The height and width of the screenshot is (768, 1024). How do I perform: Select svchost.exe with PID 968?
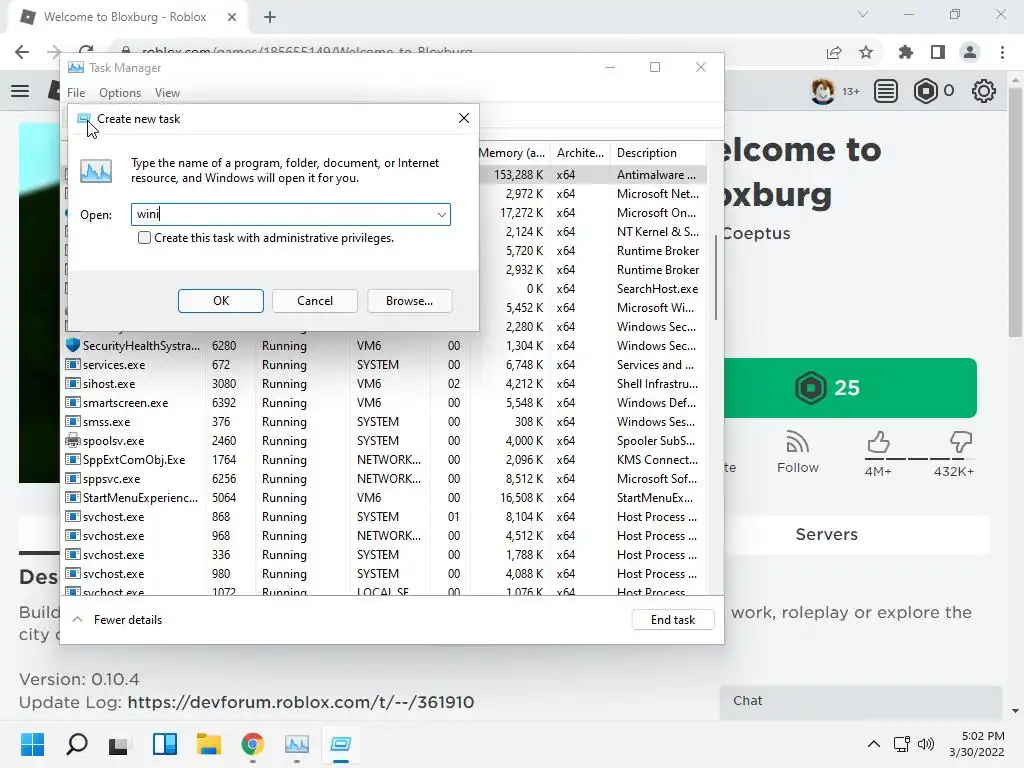tap(385, 536)
